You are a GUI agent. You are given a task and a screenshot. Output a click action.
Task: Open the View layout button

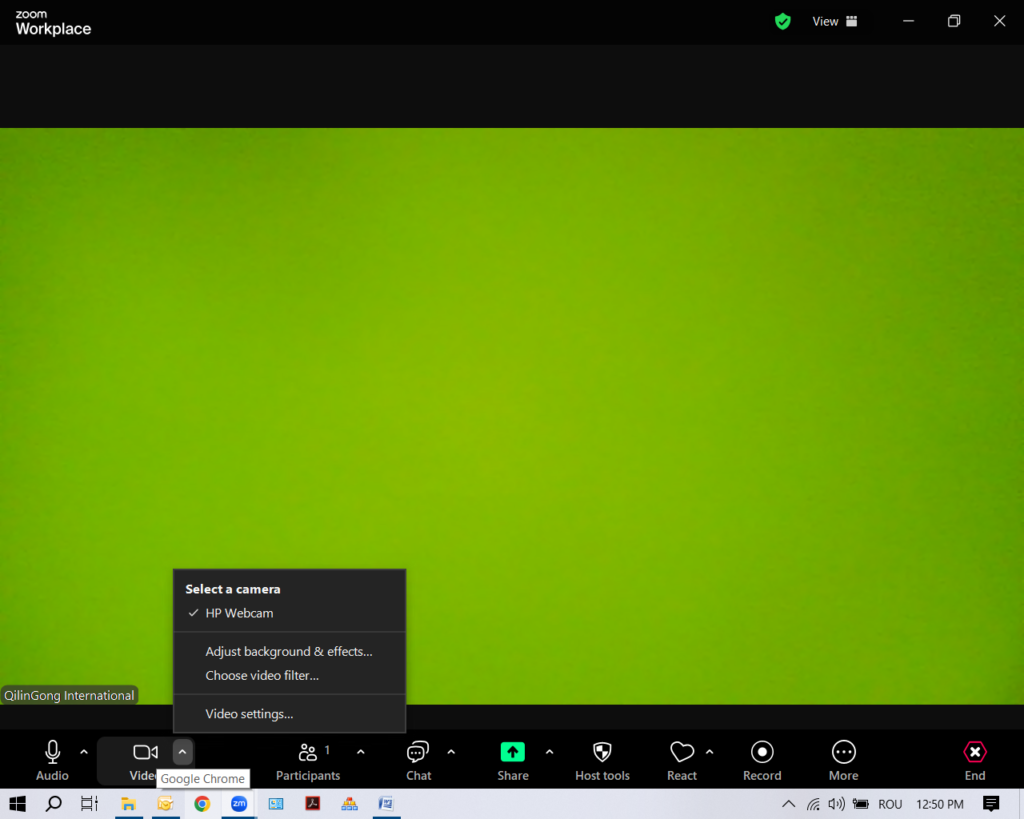pos(835,21)
